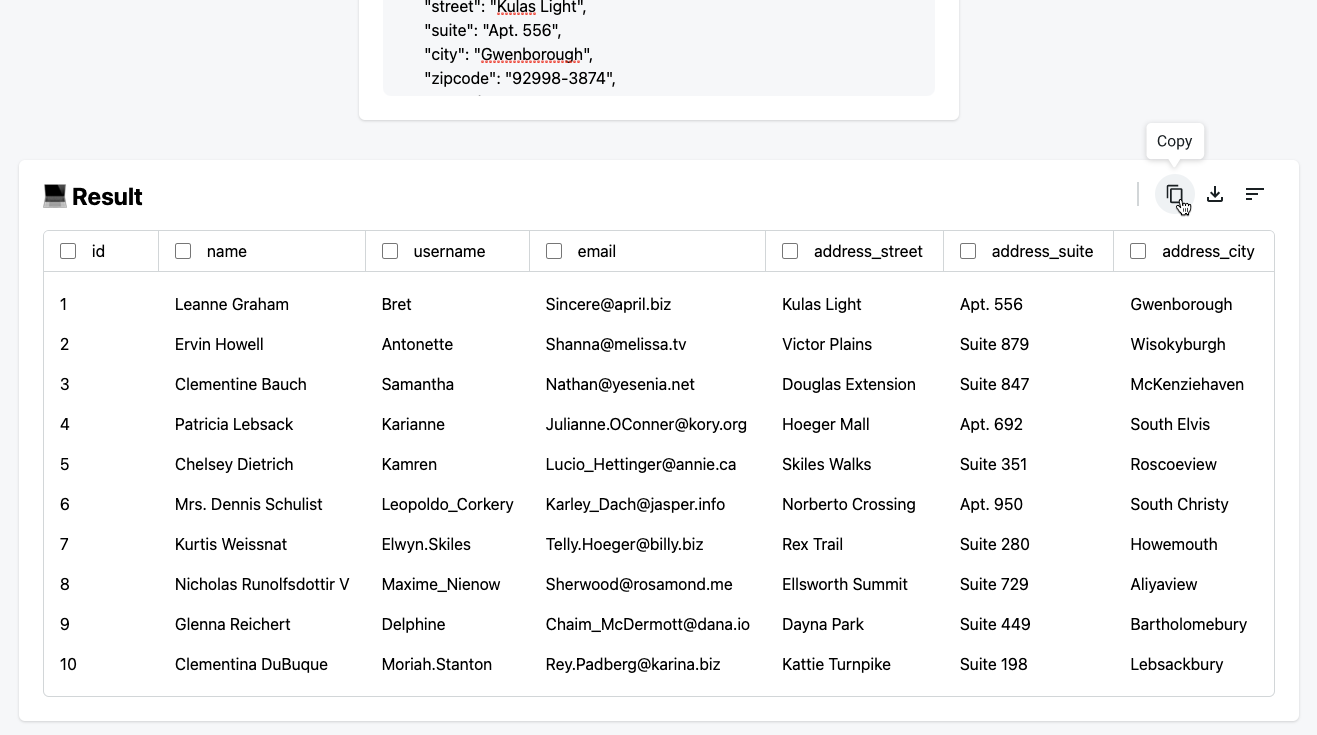
Task: Select the id column header
Action: tap(100, 251)
